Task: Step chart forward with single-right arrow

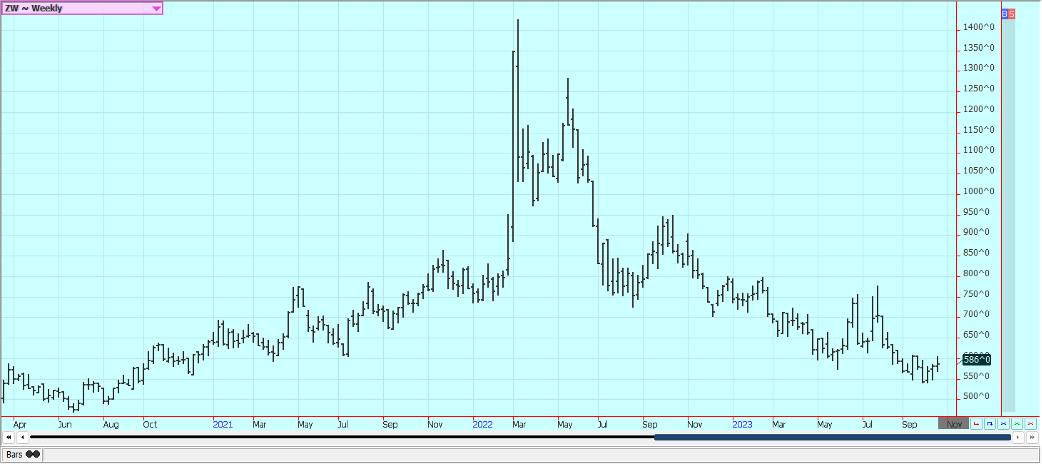Action: [x=1018, y=437]
